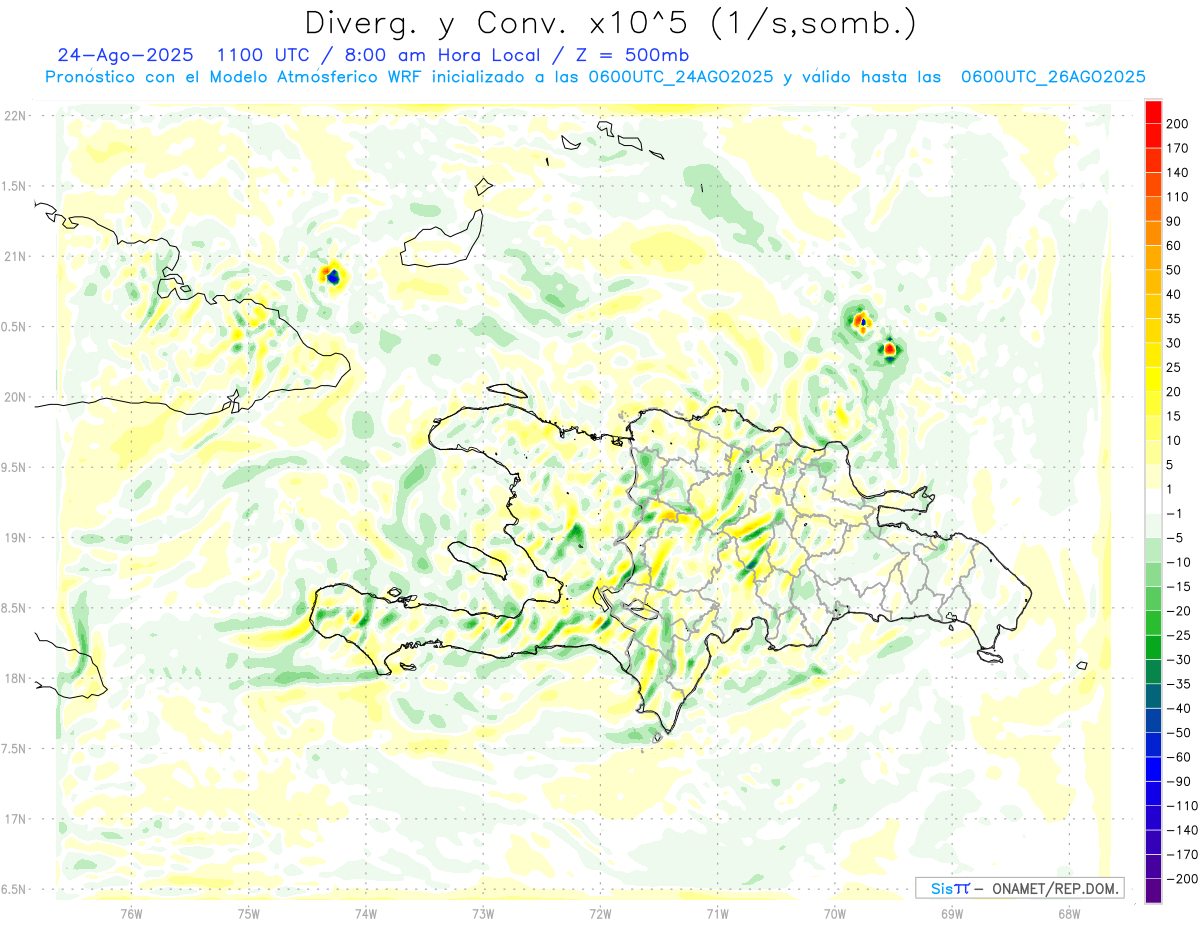Click the '71W' longitude label

click(x=718, y=913)
